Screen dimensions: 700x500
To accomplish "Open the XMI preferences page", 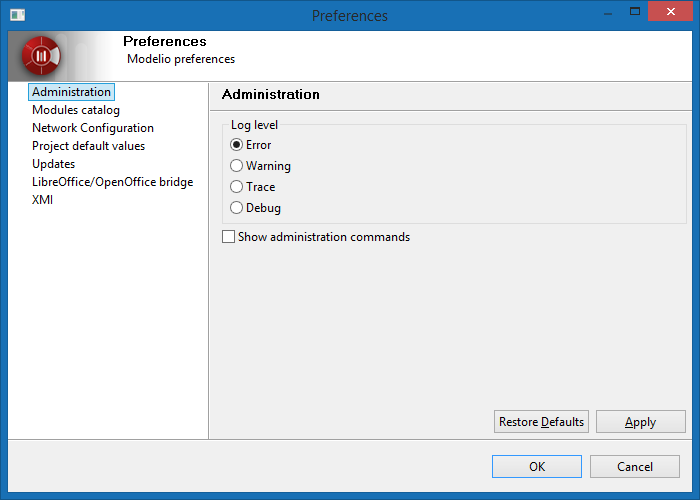I will (43, 200).
